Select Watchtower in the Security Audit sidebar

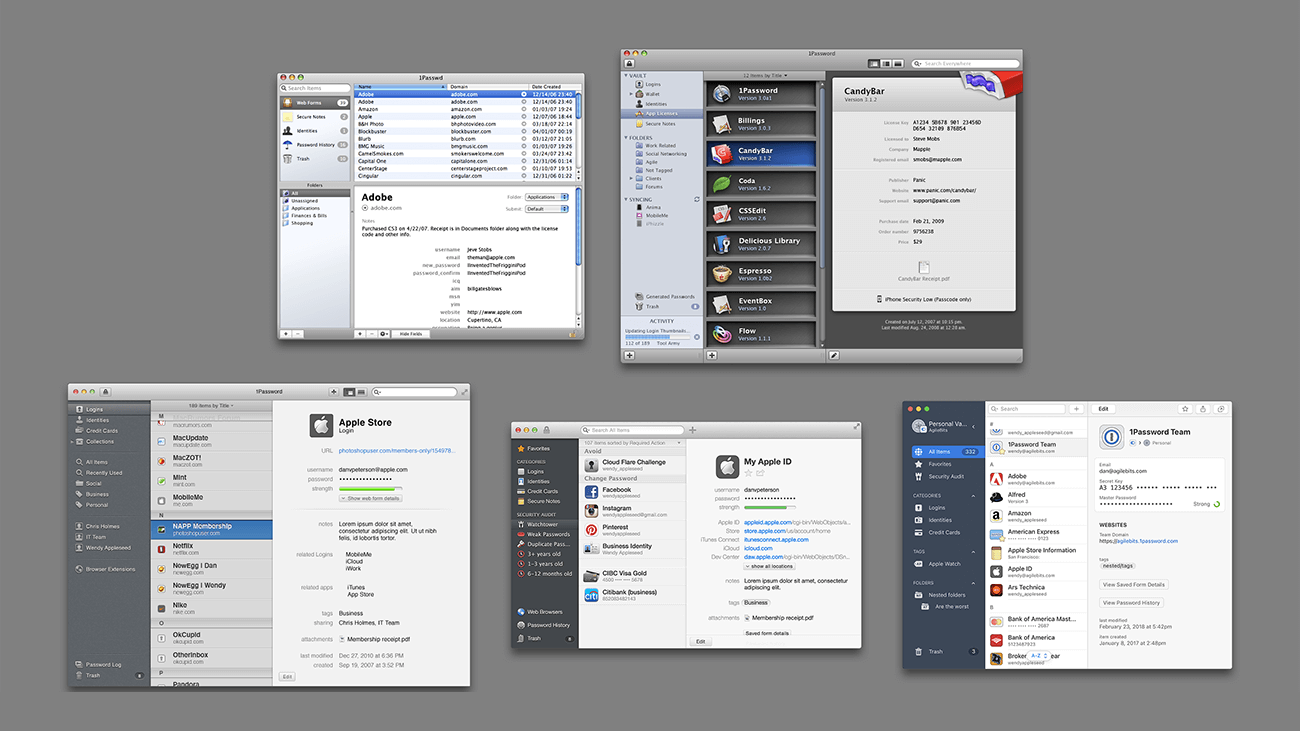point(543,524)
